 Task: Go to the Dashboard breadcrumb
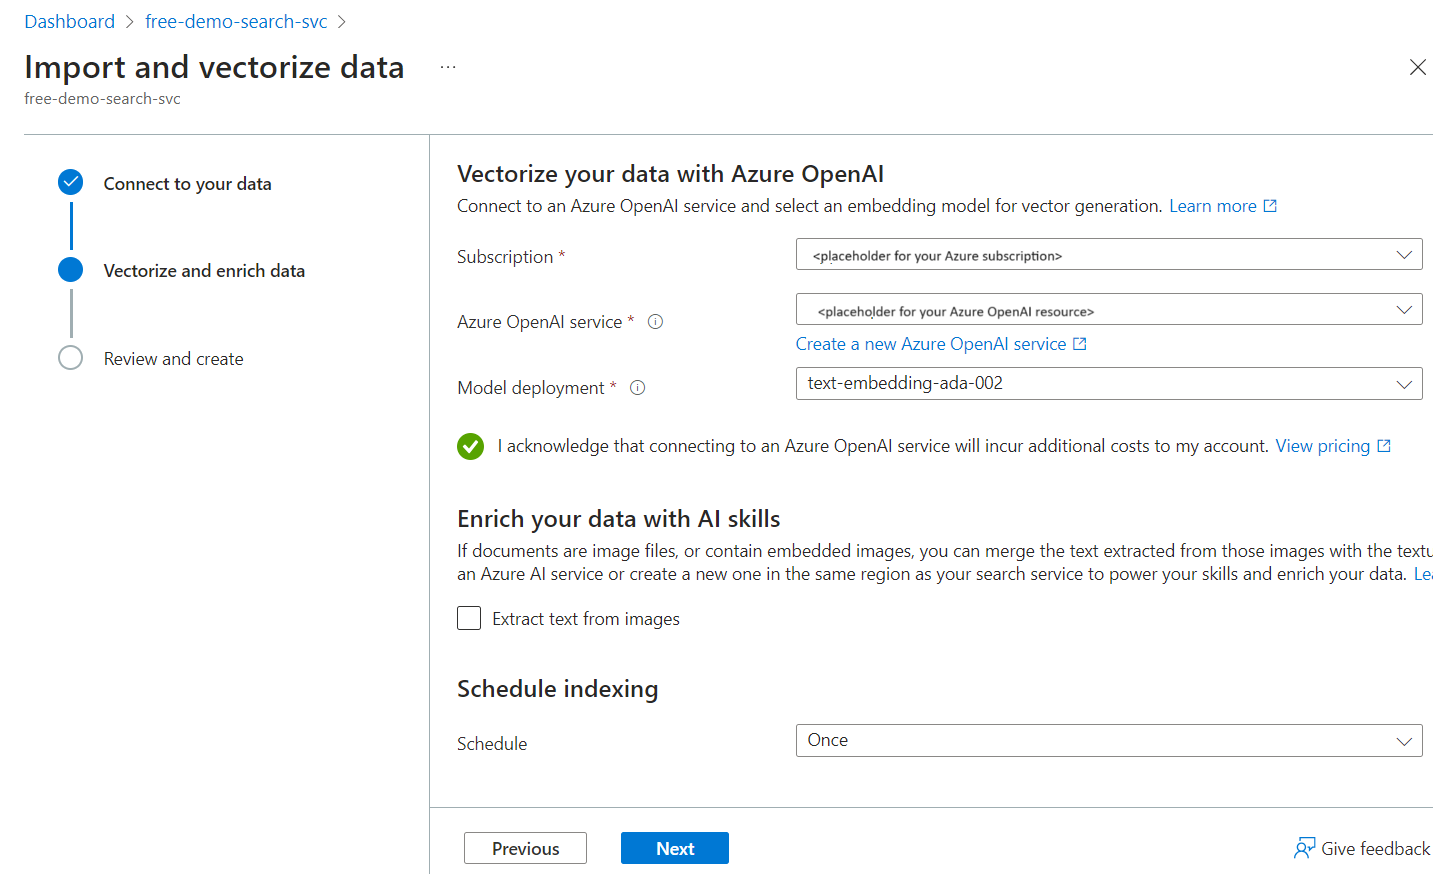click(69, 21)
